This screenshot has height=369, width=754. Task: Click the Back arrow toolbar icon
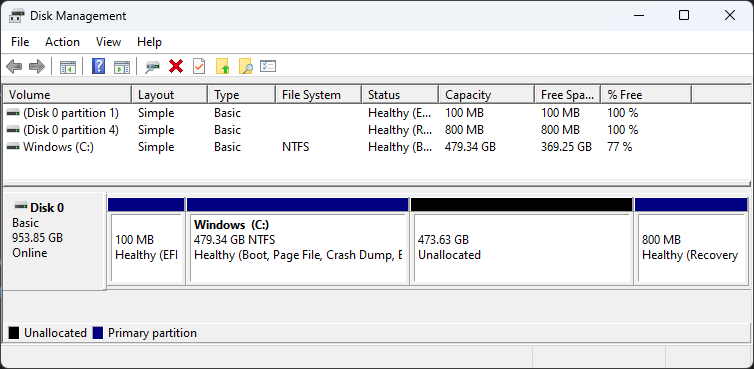pyautogui.click(x=14, y=66)
